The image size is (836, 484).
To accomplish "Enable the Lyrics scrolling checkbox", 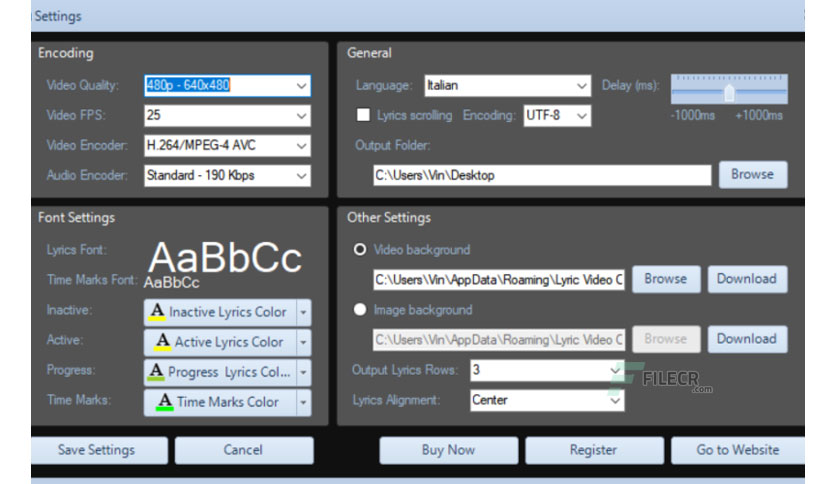I will click(363, 115).
